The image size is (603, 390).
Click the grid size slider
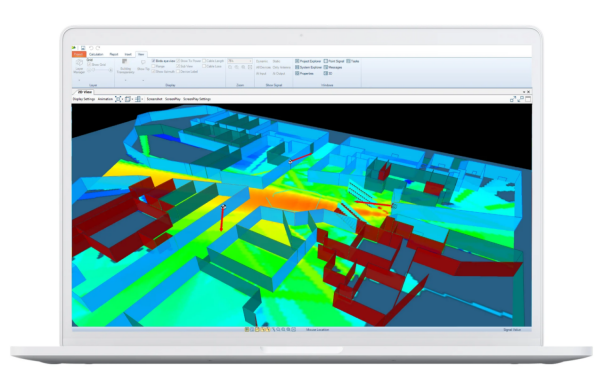click(x=100, y=70)
